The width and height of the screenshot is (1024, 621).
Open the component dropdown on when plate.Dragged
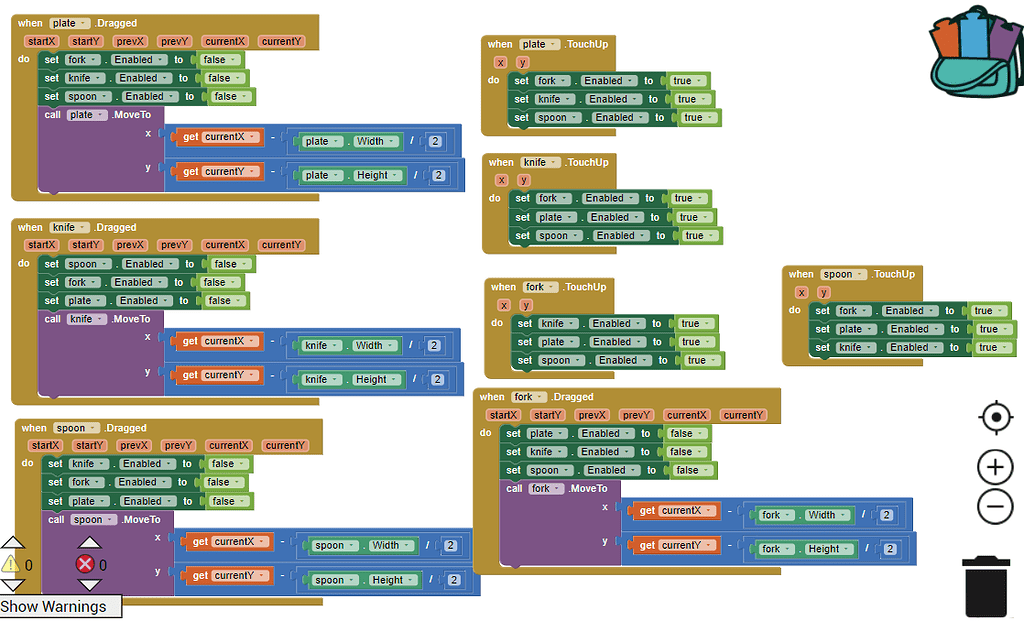pyautogui.click(x=70, y=22)
